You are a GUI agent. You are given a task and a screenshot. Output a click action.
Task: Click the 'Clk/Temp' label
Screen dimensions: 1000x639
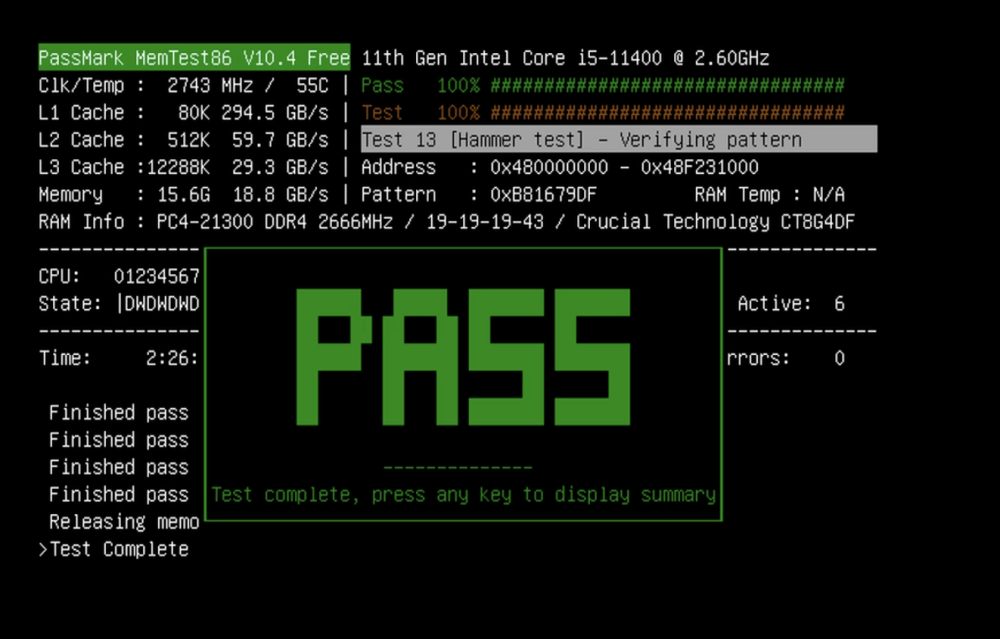(x=81, y=85)
